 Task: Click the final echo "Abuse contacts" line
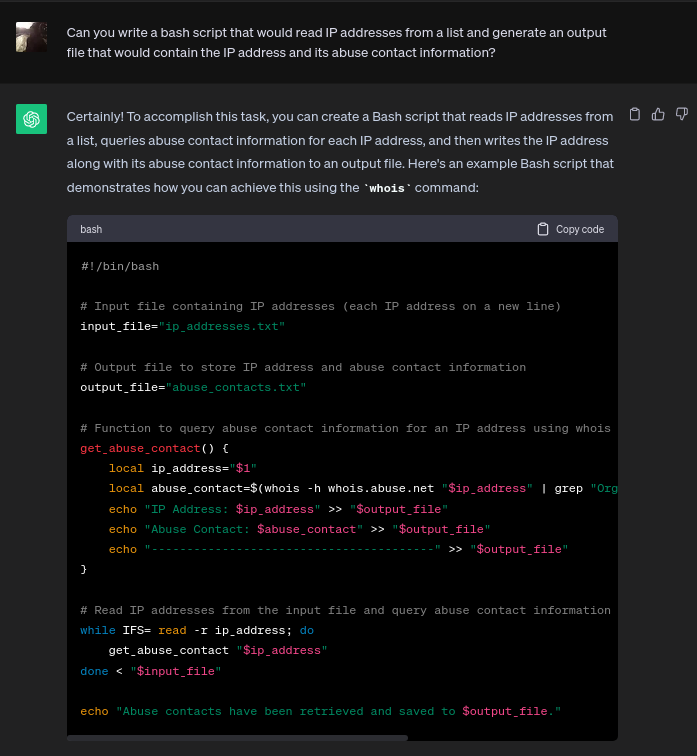[320, 711]
